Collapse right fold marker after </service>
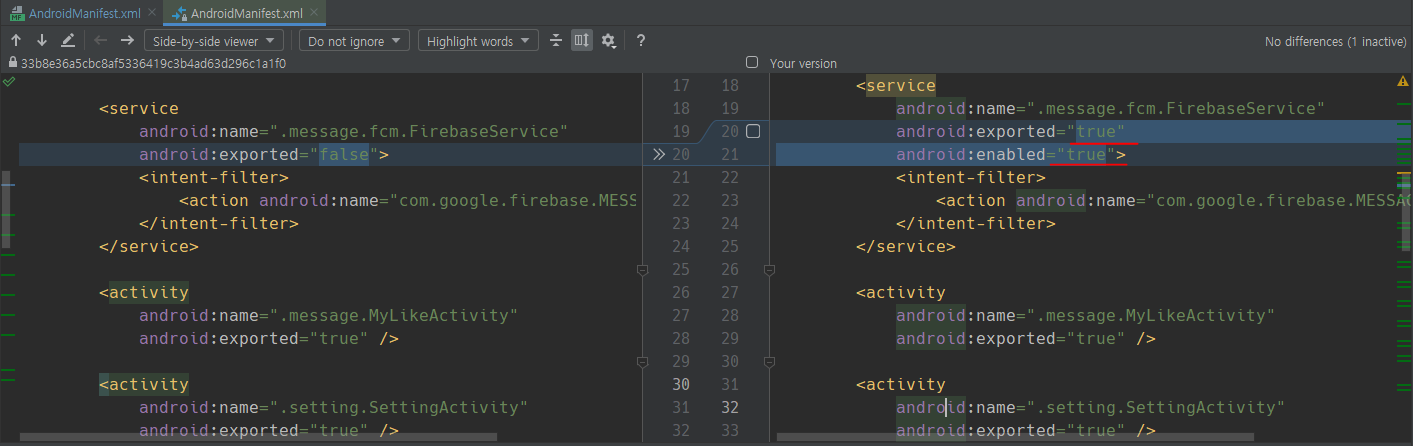Screen dimensions: 1413x446 coord(768,269)
